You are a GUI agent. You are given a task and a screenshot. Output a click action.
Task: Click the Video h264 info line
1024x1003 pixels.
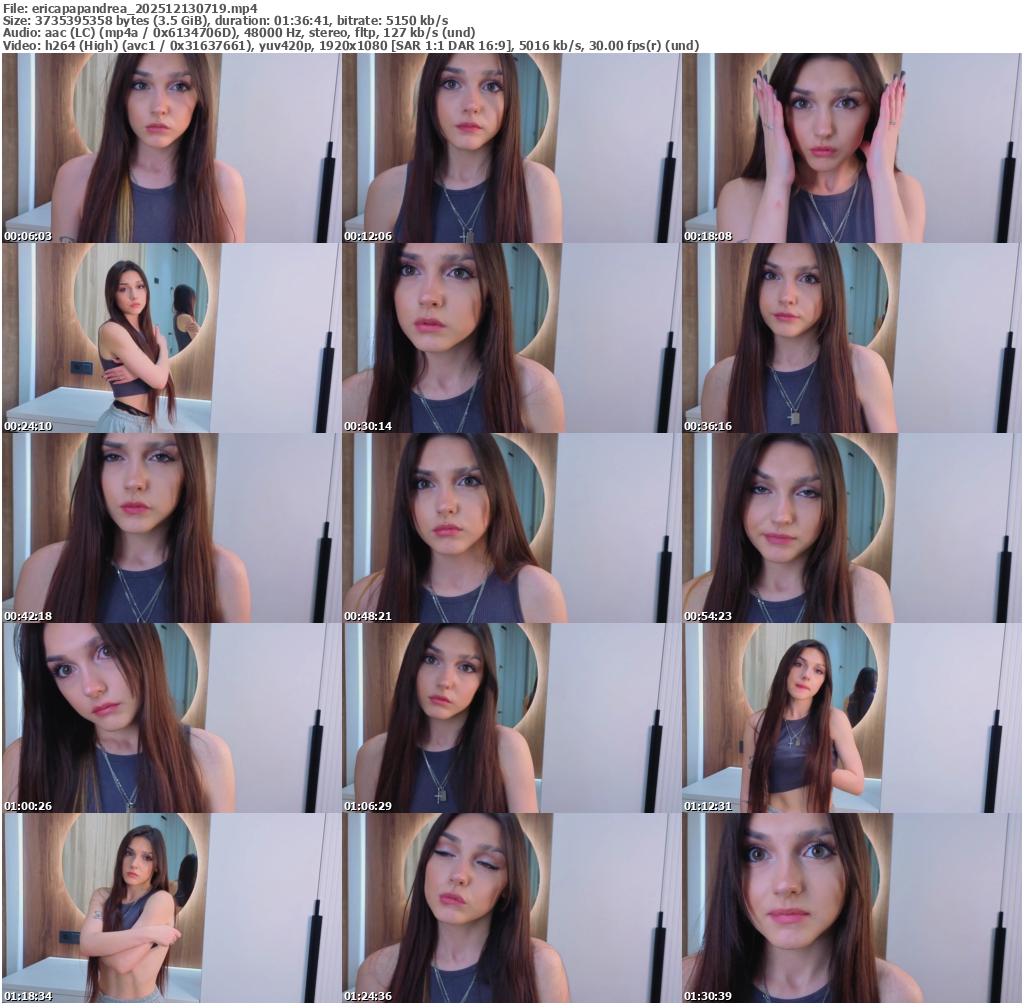(351, 46)
